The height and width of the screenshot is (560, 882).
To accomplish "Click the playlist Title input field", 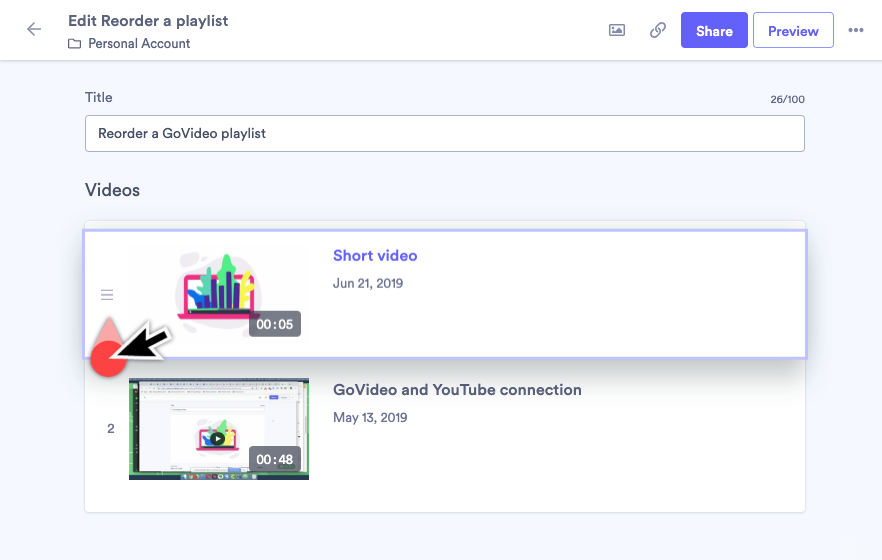I will pyautogui.click(x=444, y=133).
